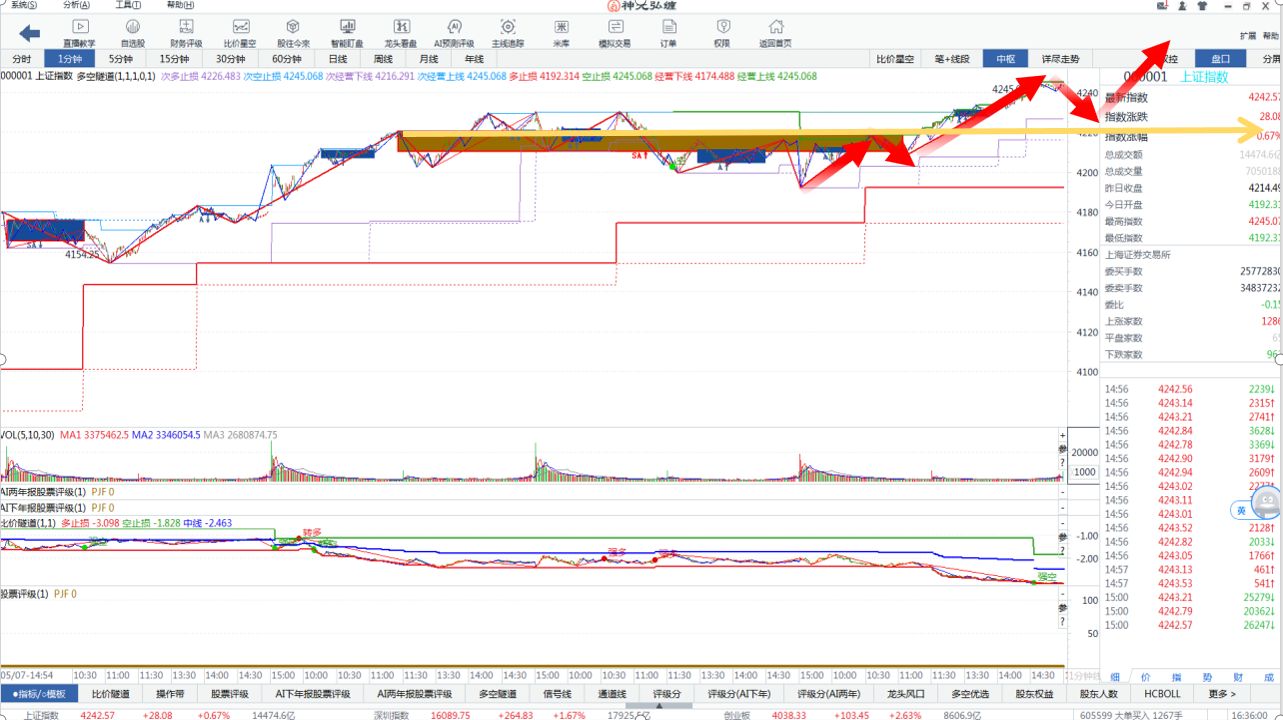Expand the 更多 > indicator list
This screenshot has height=720, width=1283.
click(x=1222, y=694)
